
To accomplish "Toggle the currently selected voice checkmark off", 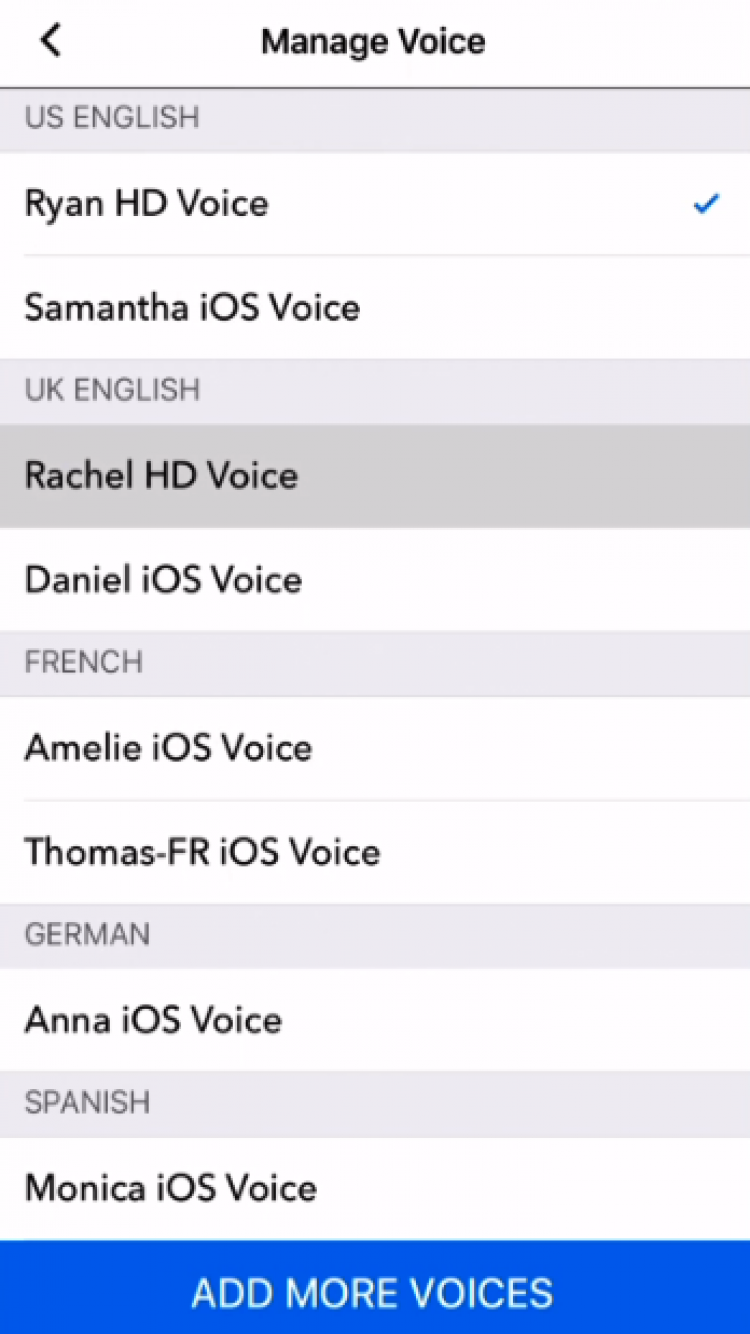I will (706, 203).
